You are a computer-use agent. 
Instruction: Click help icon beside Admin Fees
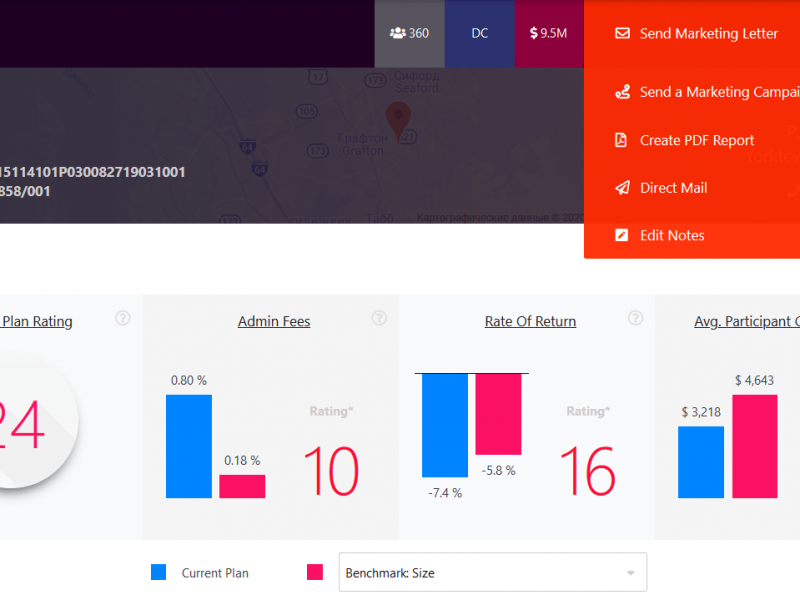click(379, 318)
